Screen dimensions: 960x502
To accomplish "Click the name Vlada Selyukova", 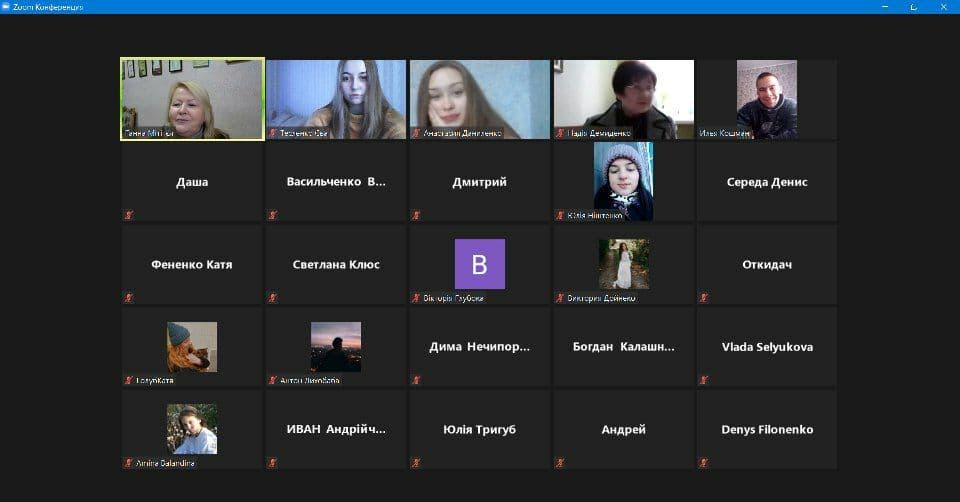I will (x=767, y=347).
